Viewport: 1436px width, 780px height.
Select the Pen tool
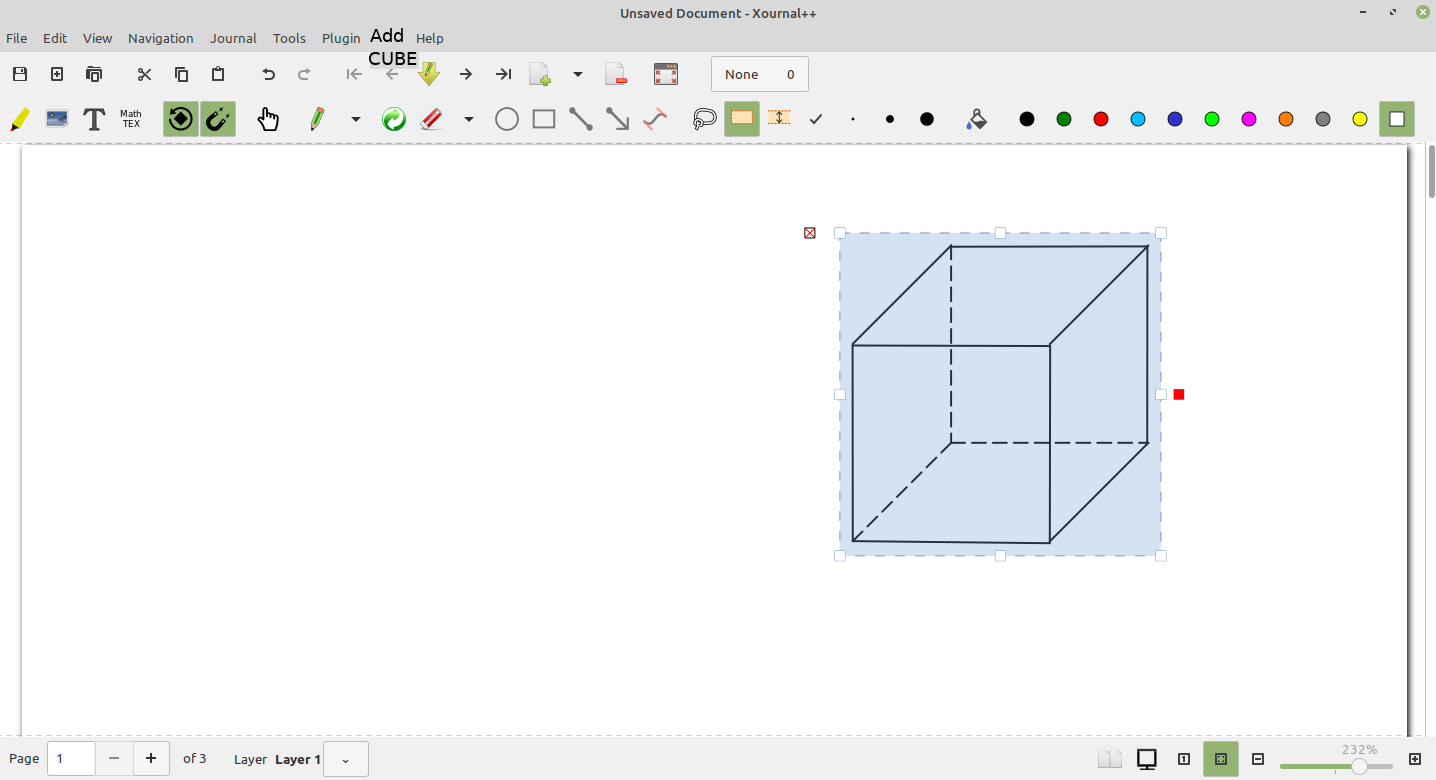[x=316, y=118]
